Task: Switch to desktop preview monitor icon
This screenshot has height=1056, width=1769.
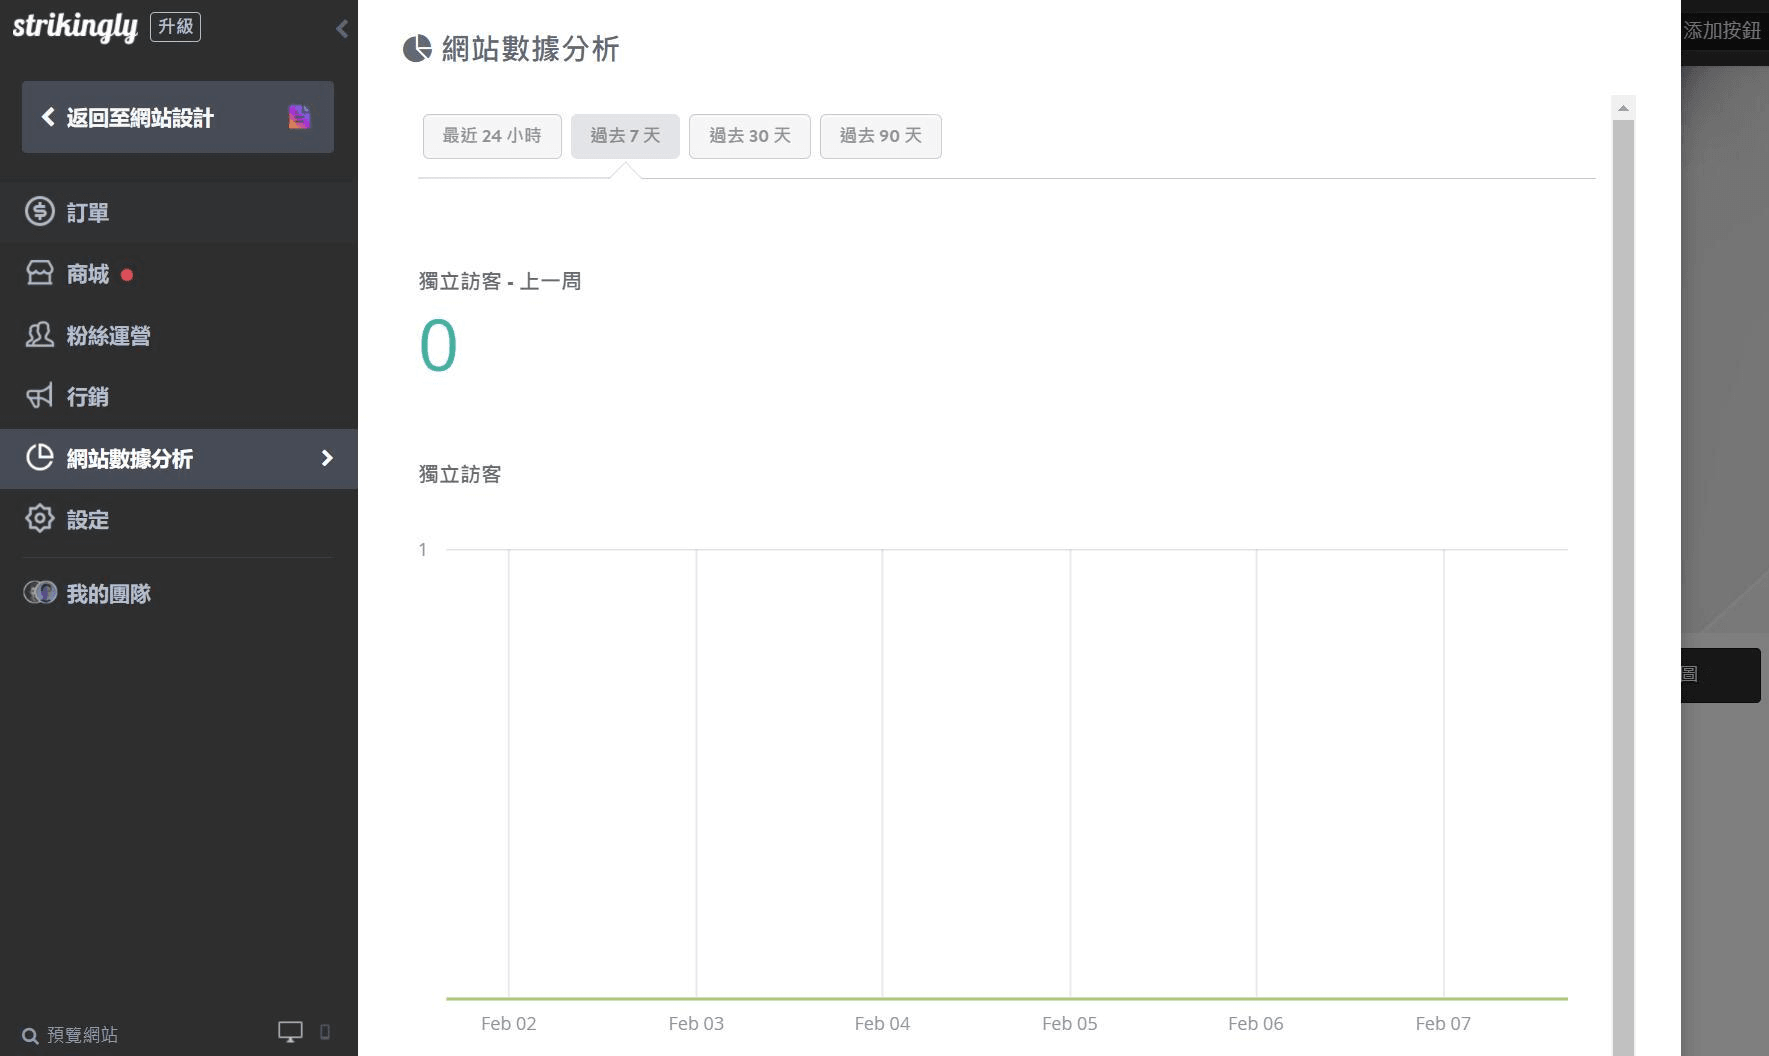Action: click(x=290, y=1032)
